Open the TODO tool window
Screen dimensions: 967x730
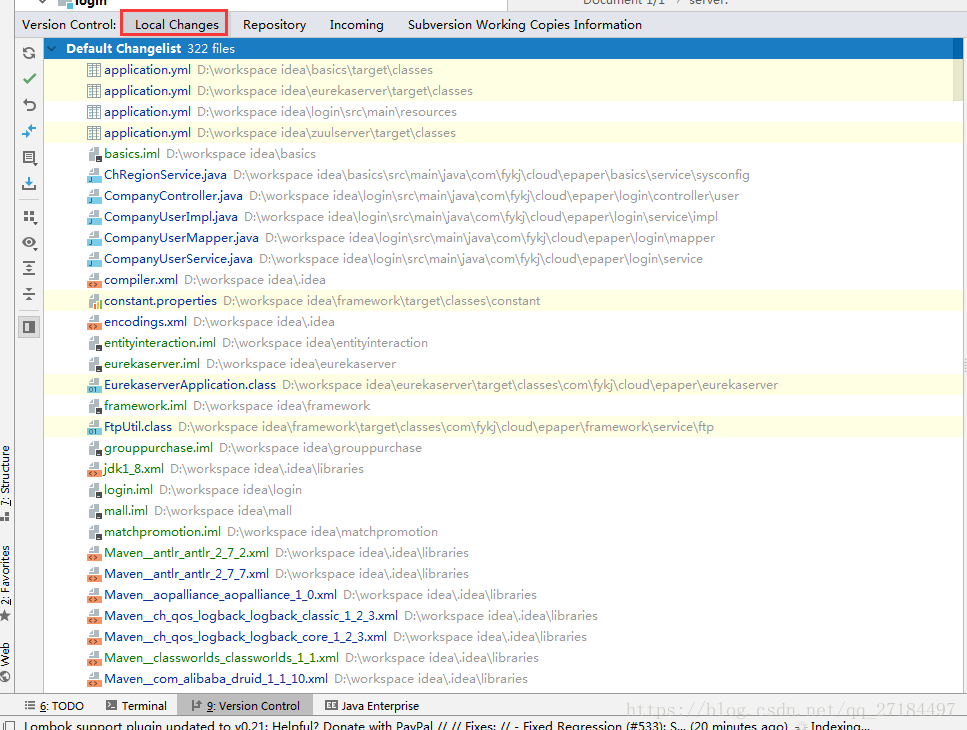55,705
